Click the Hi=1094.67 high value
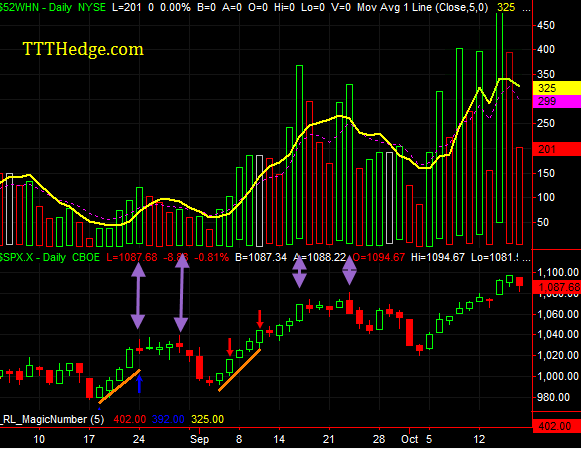Viewport: 581px width, 449px height. point(438,257)
